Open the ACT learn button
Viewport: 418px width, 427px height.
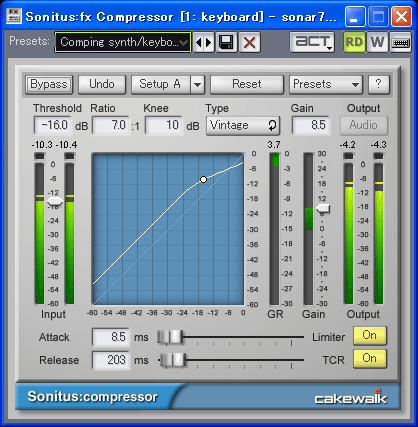[x=312, y=42]
